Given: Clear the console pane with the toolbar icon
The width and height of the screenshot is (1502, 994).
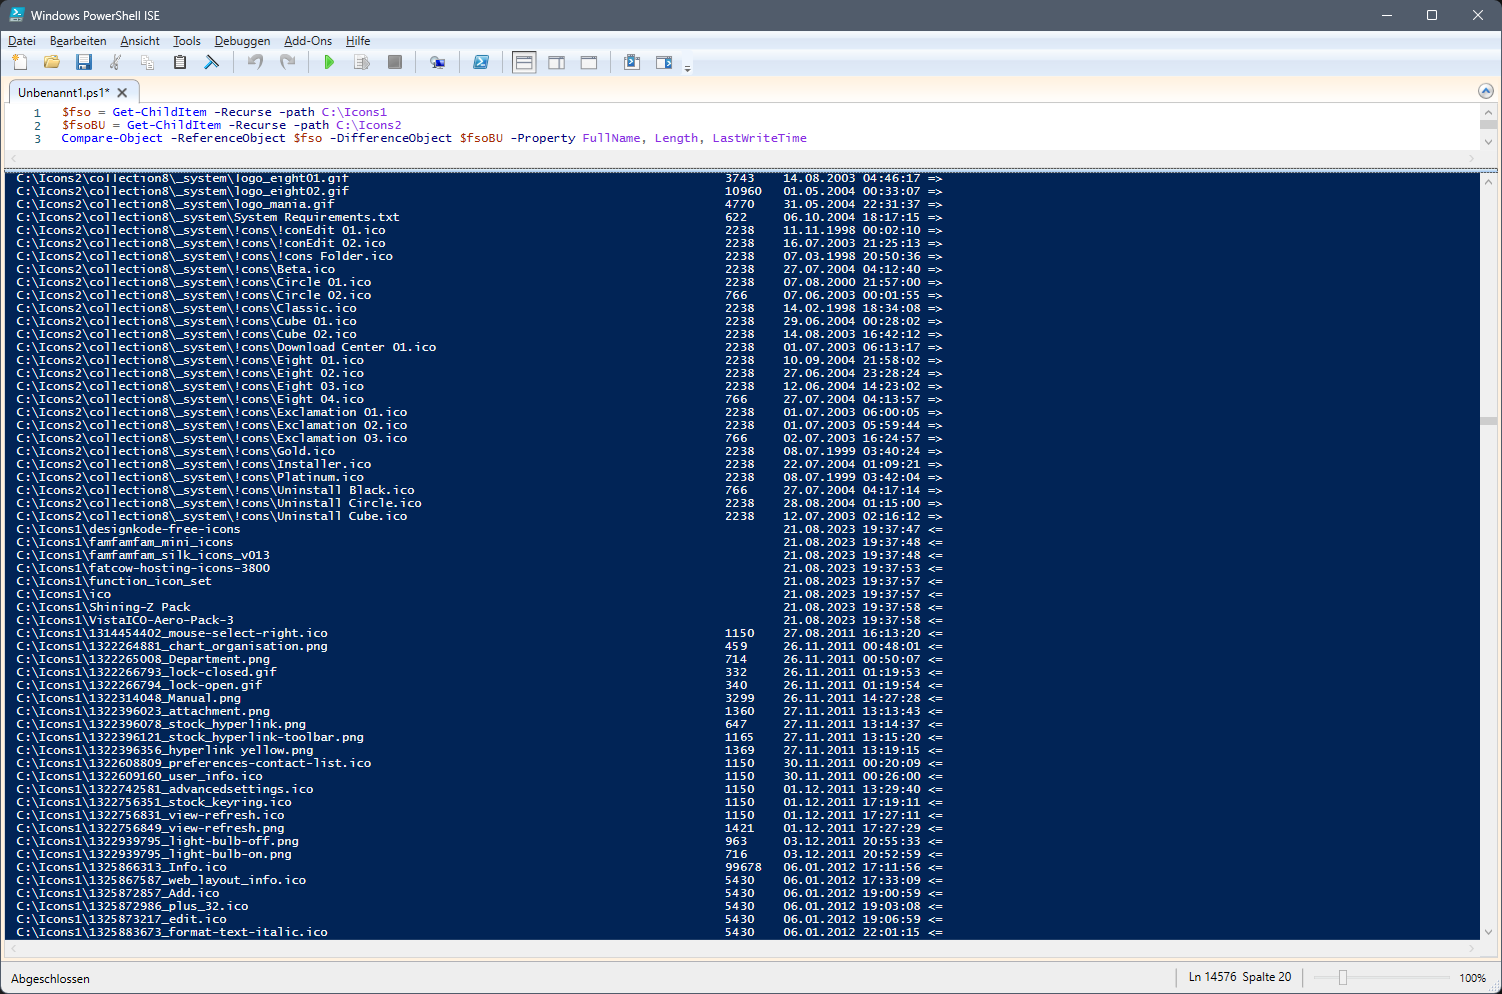Looking at the screenshot, I should 212,62.
